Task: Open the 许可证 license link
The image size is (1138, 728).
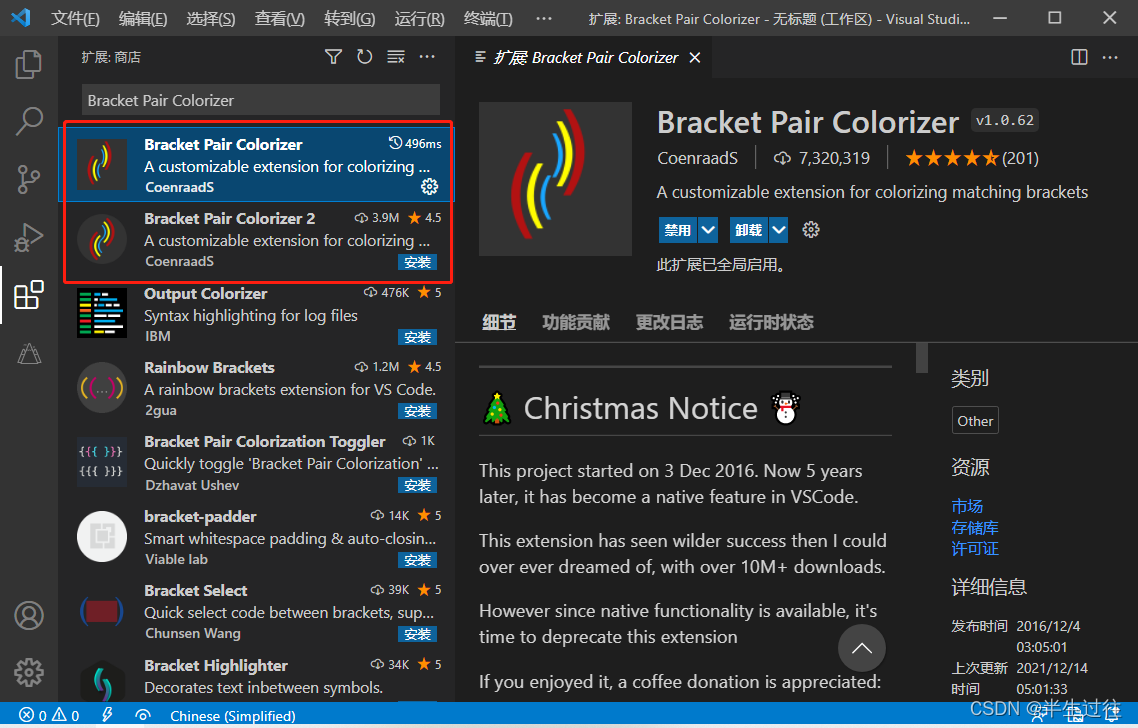Action: tap(975, 549)
